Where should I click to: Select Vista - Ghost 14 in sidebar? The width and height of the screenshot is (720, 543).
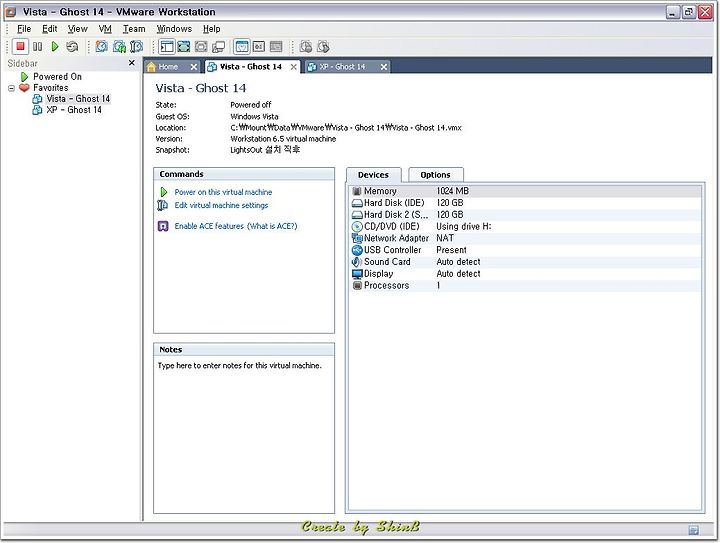point(78,99)
